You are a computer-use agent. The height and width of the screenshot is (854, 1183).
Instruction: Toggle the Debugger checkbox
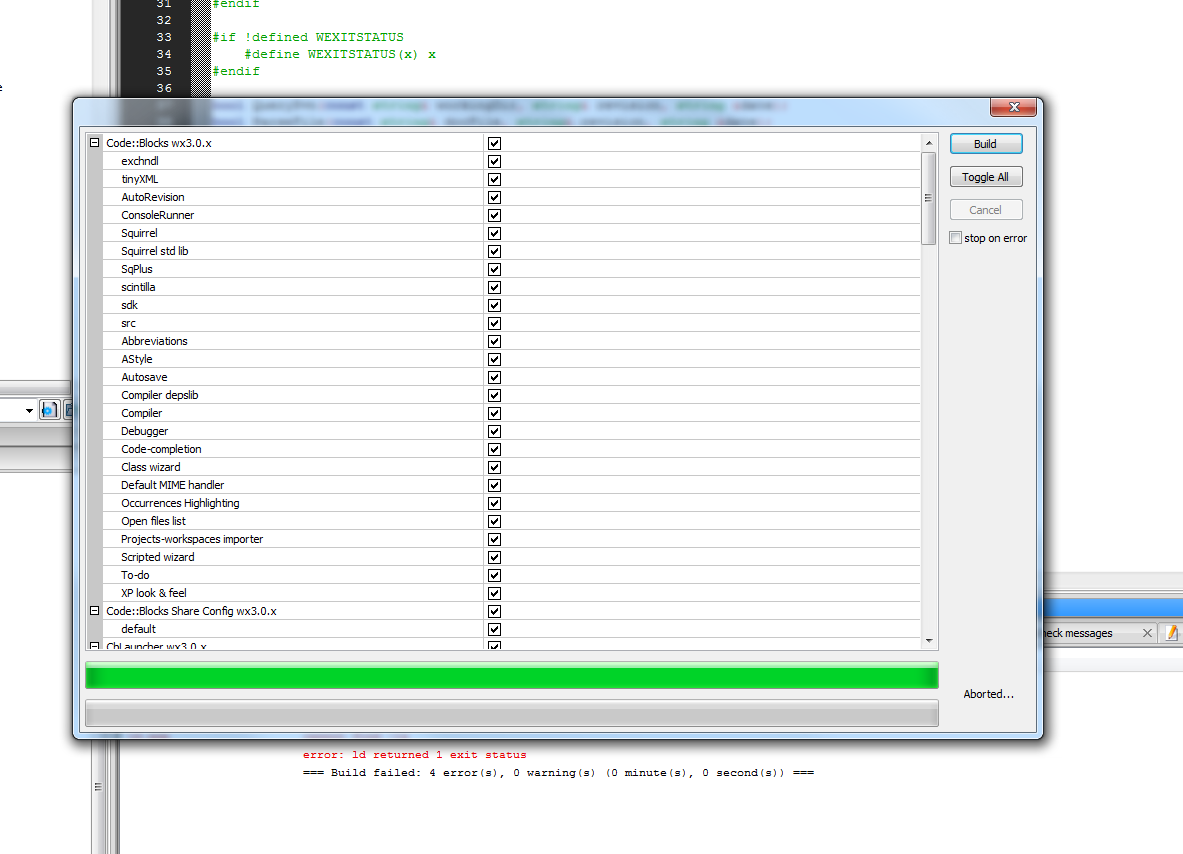click(494, 432)
